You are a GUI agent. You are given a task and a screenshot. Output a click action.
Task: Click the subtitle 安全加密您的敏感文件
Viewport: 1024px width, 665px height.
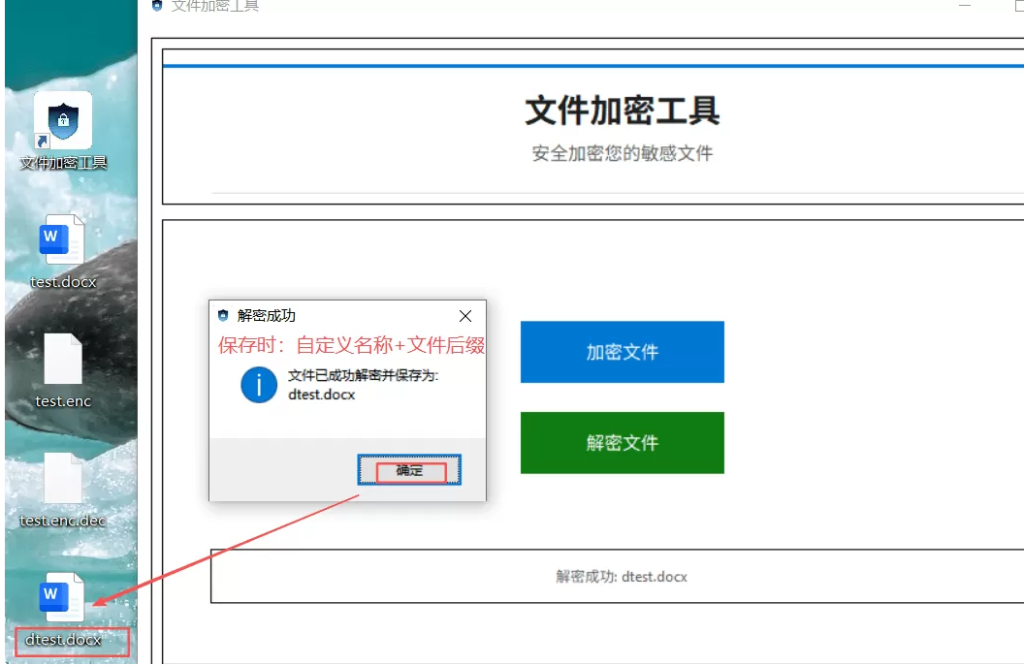[622, 154]
